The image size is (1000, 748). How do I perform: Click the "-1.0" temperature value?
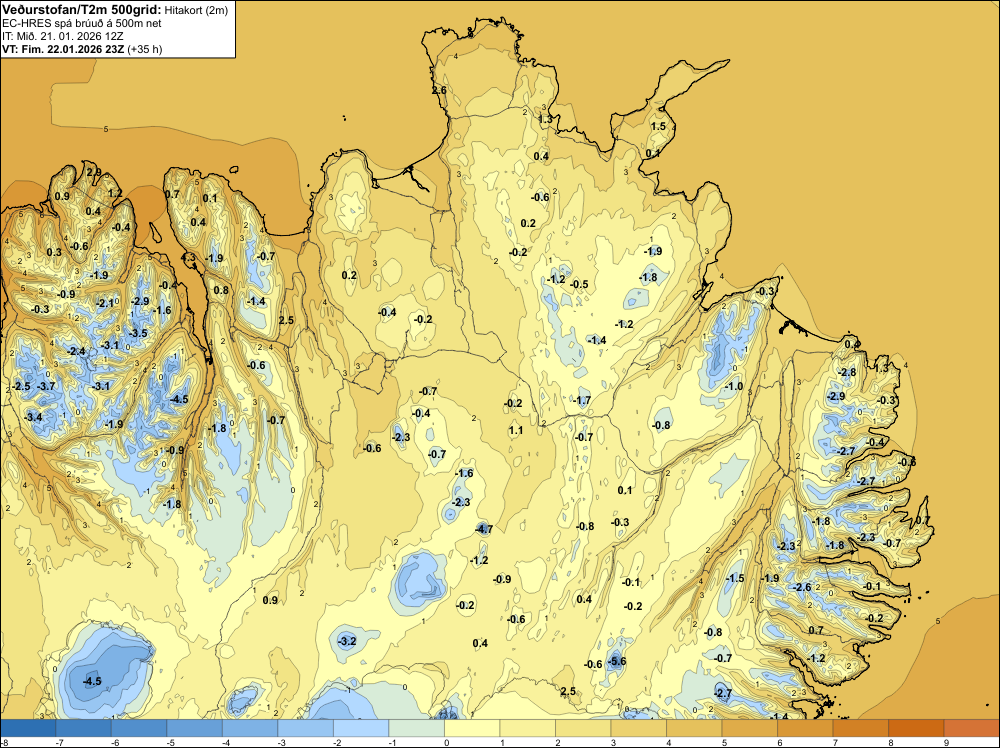tap(734, 386)
